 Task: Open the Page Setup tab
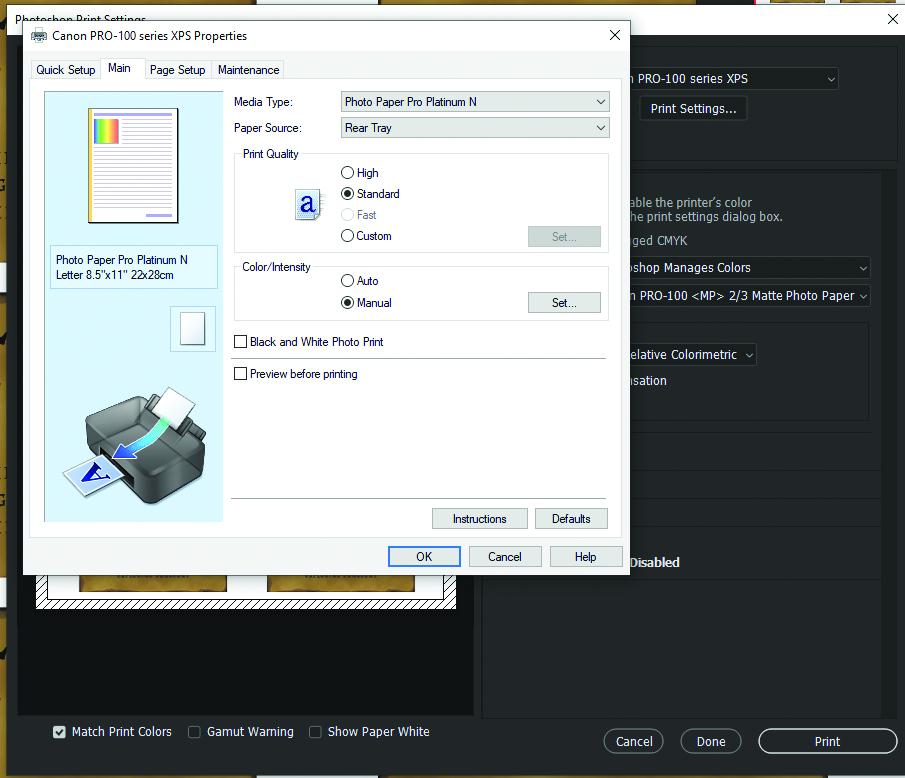pos(177,70)
